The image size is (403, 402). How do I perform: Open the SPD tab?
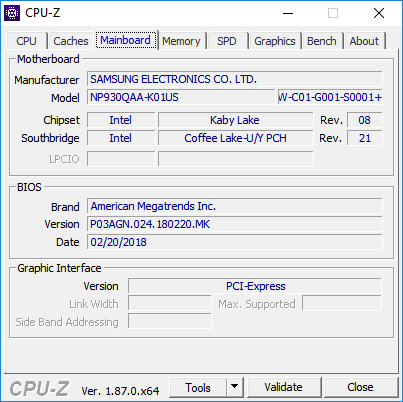tap(227, 41)
